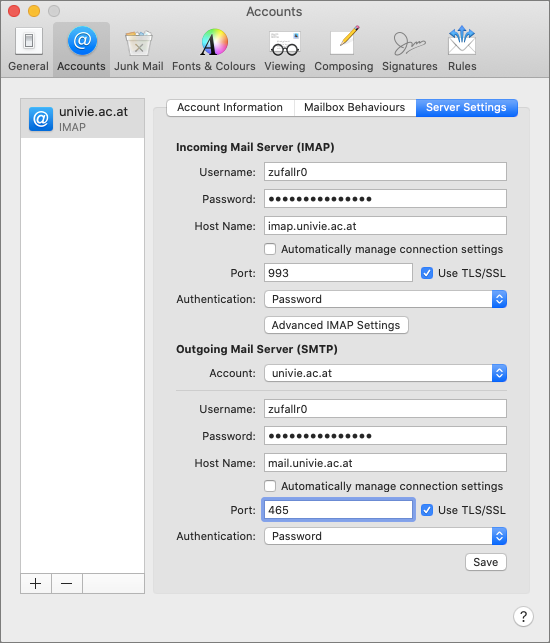Switch to the Mailbox Behaviours tab
The width and height of the screenshot is (550, 643).
click(x=355, y=107)
